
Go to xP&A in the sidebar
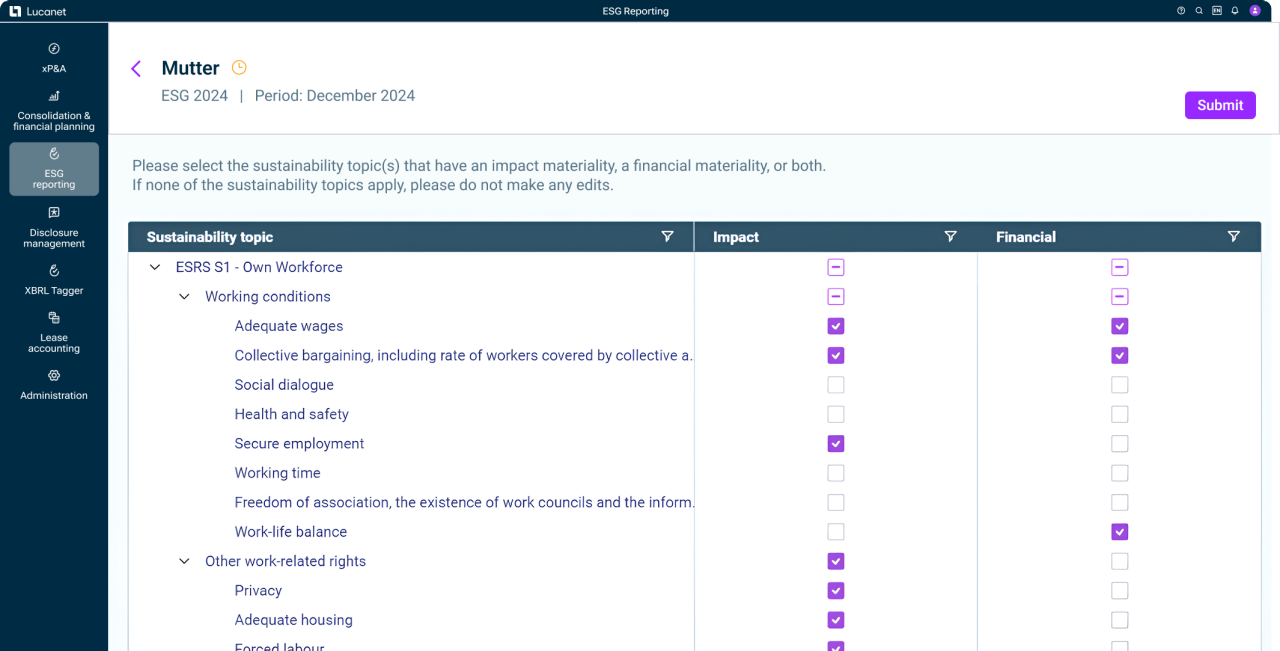click(x=54, y=57)
